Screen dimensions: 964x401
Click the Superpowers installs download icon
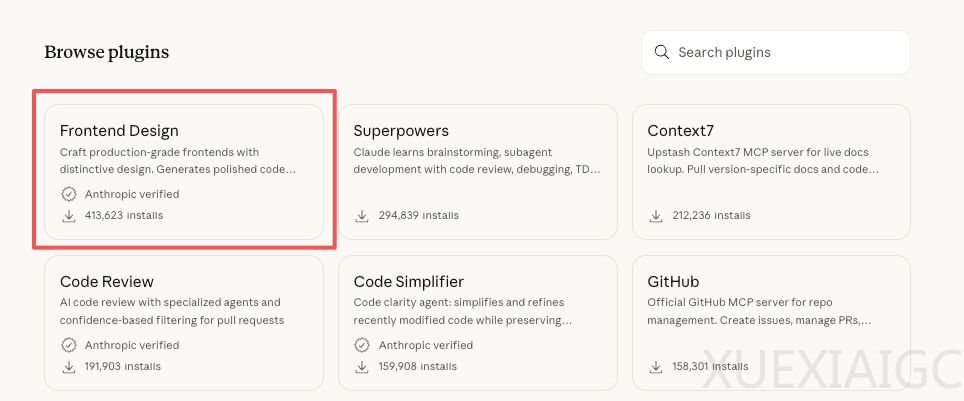363,215
